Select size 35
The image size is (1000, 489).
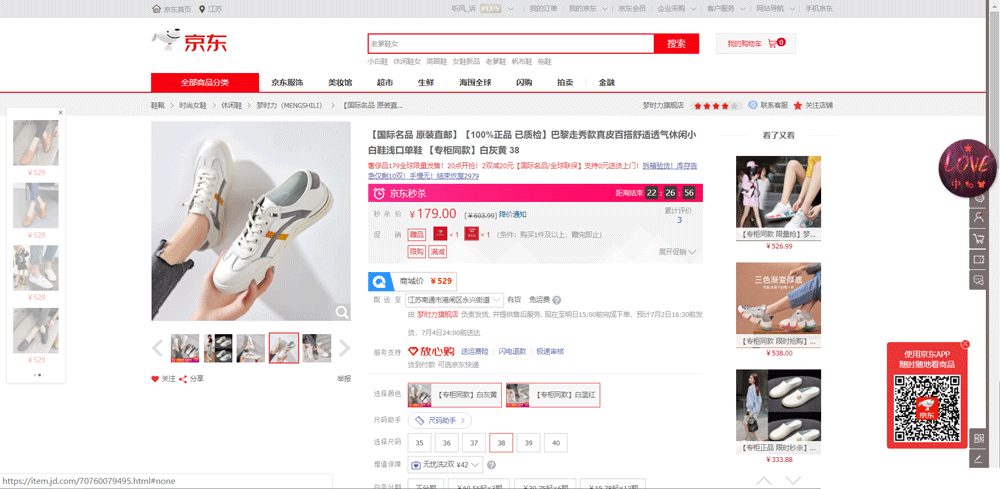[x=419, y=443]
